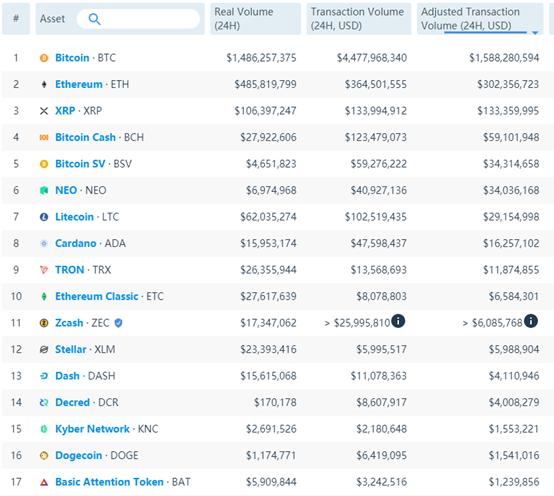The image size is (554, 496).
Task: Open the Dogecoin asset link
Action: pos(78,455)
